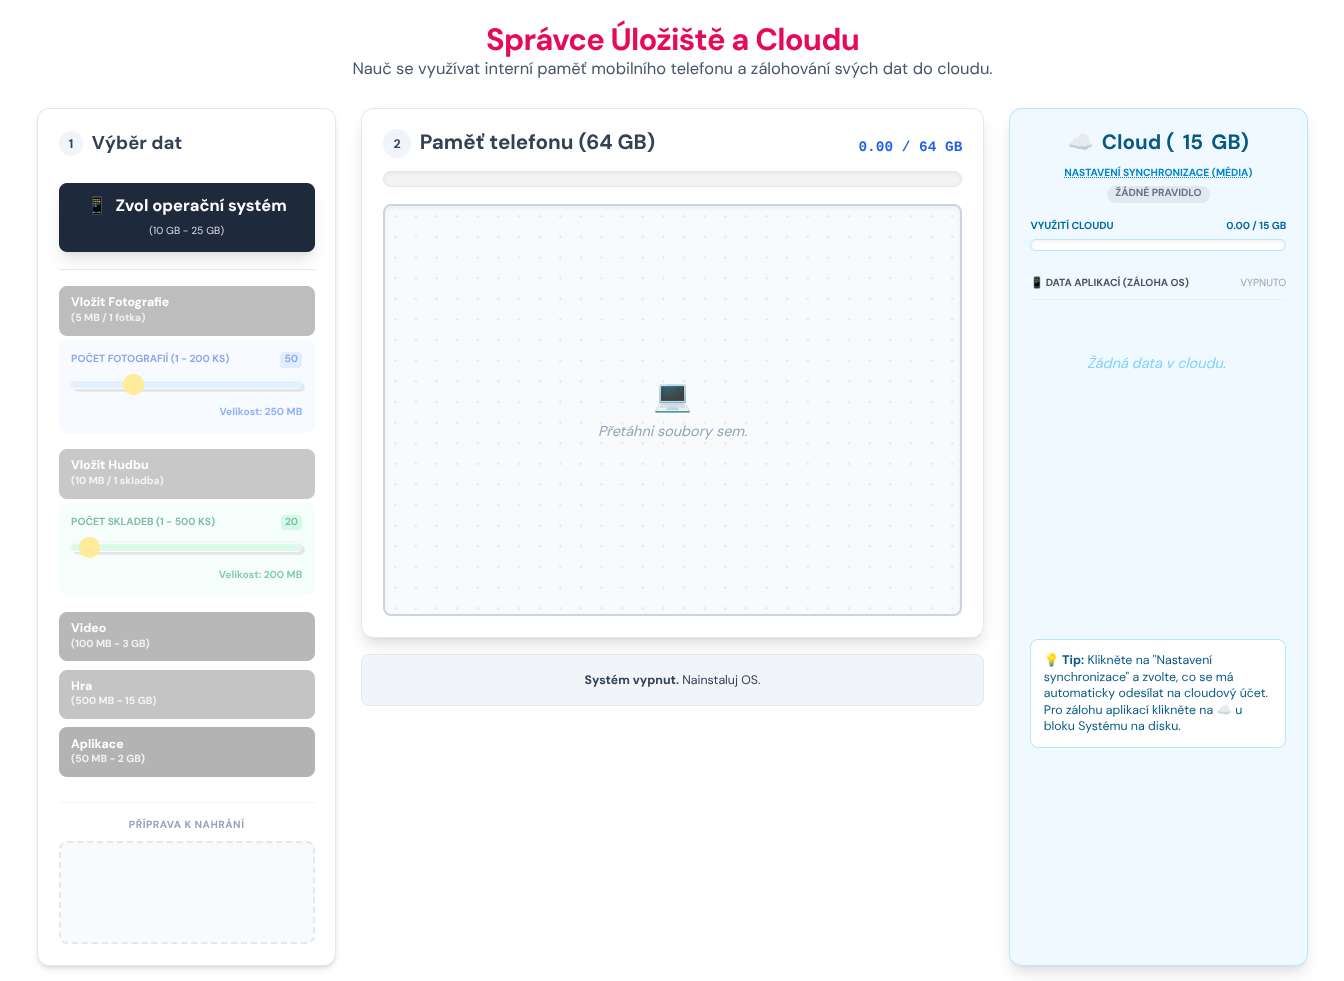The width and height of the screenshot is (1344, 981).
Task: Click Vložit Fotografie button
Action: pyautogui.click(x=187, y=311)
